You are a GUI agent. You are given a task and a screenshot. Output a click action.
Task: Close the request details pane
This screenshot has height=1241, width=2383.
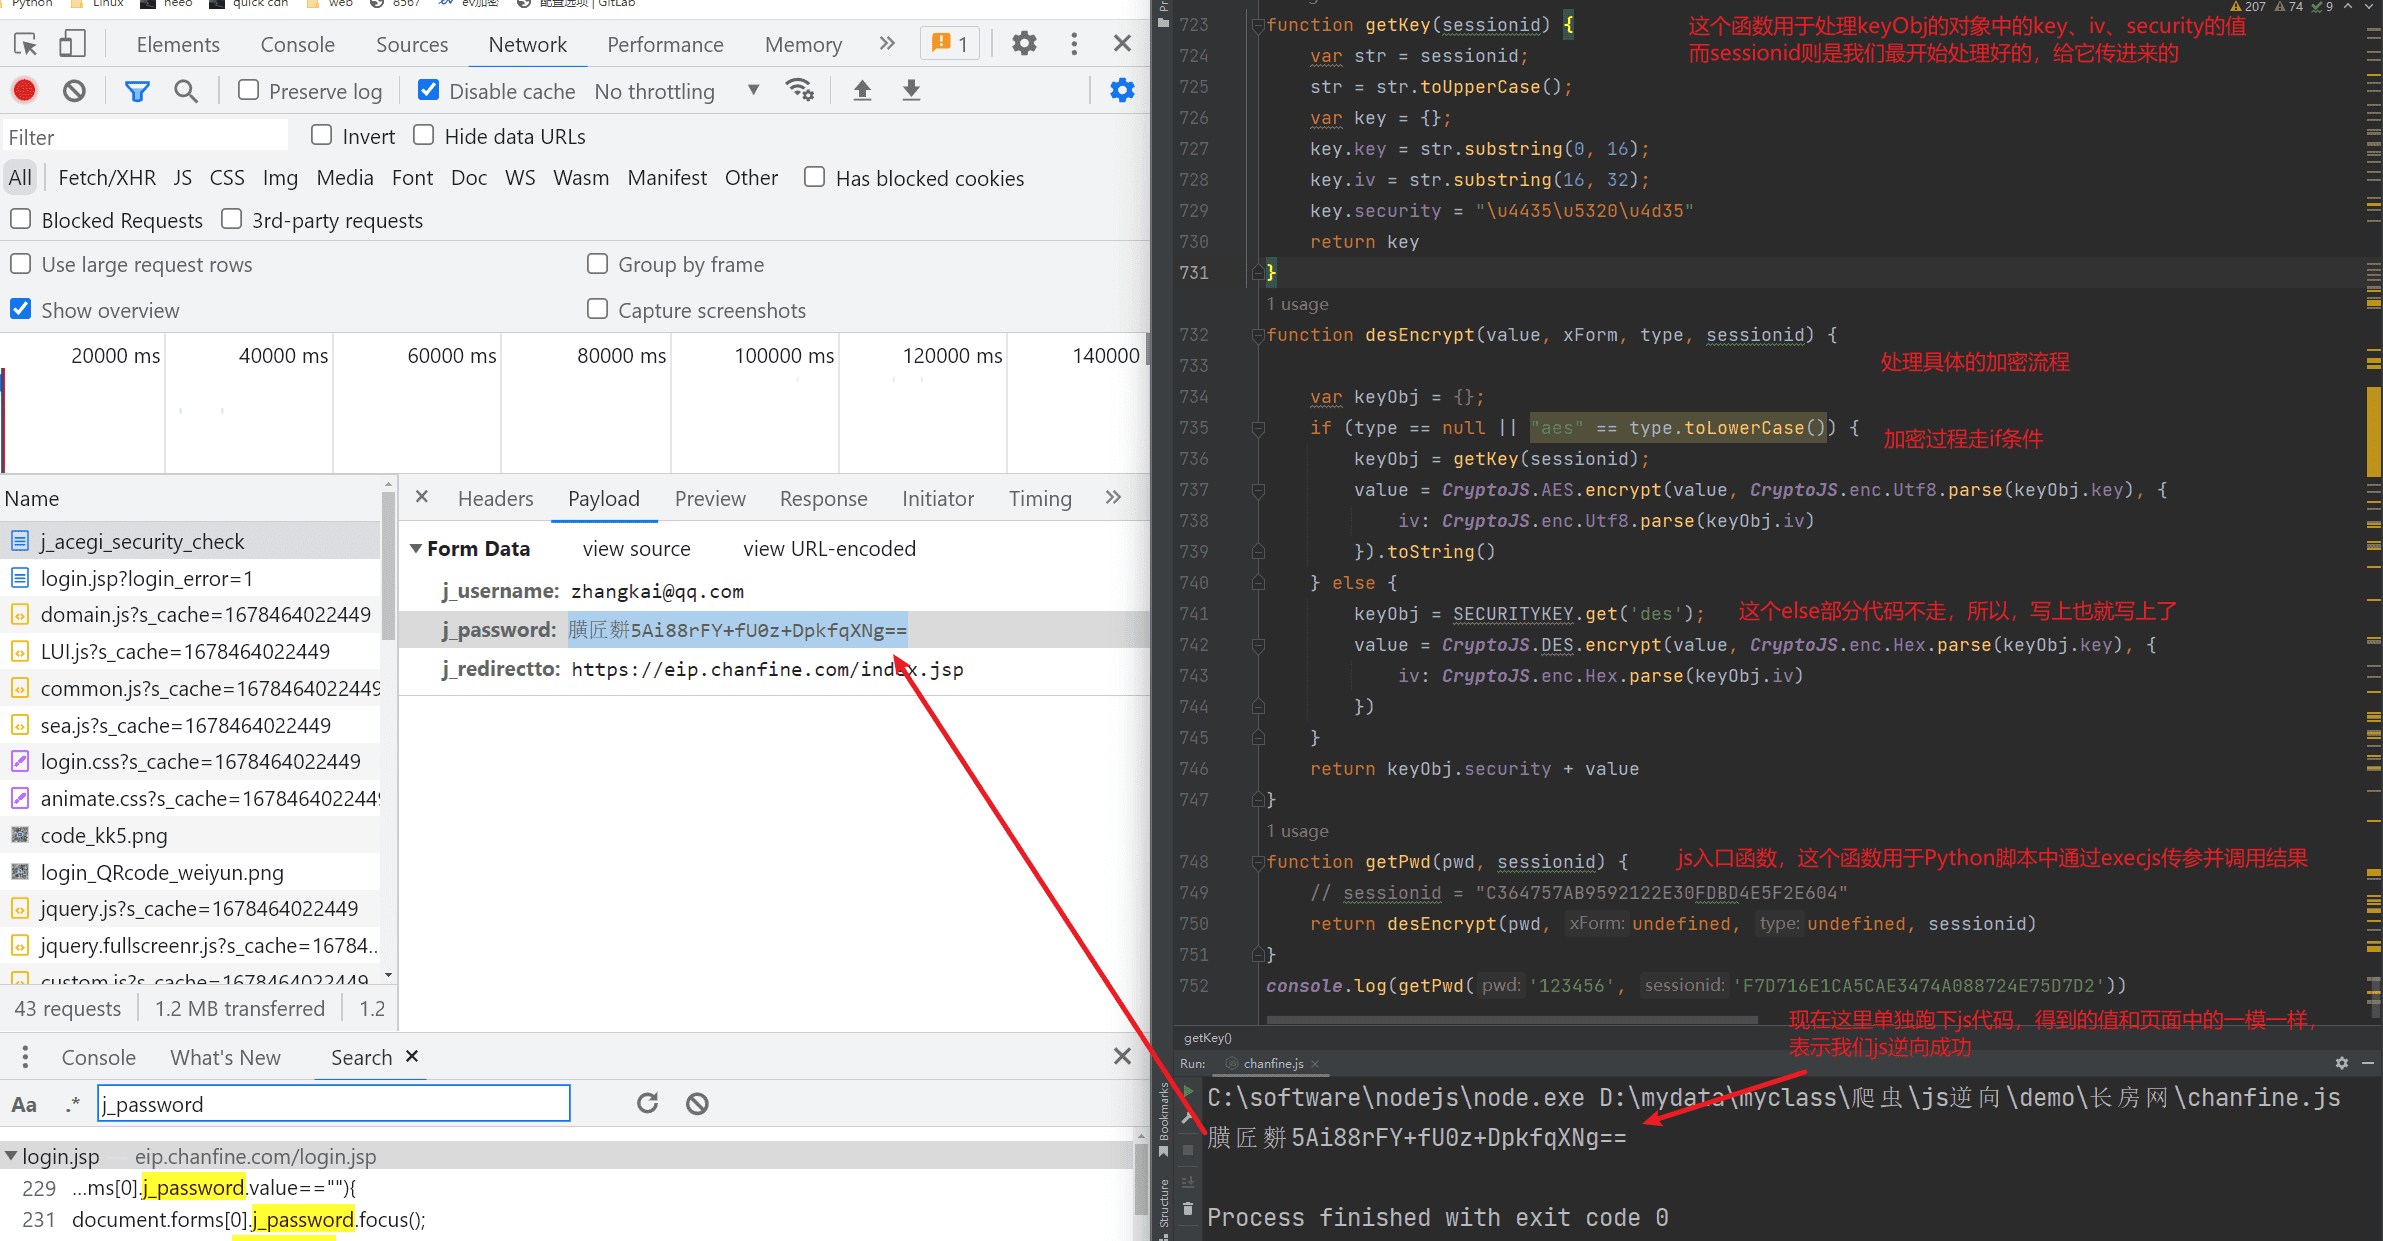click(x=422, y=497)
